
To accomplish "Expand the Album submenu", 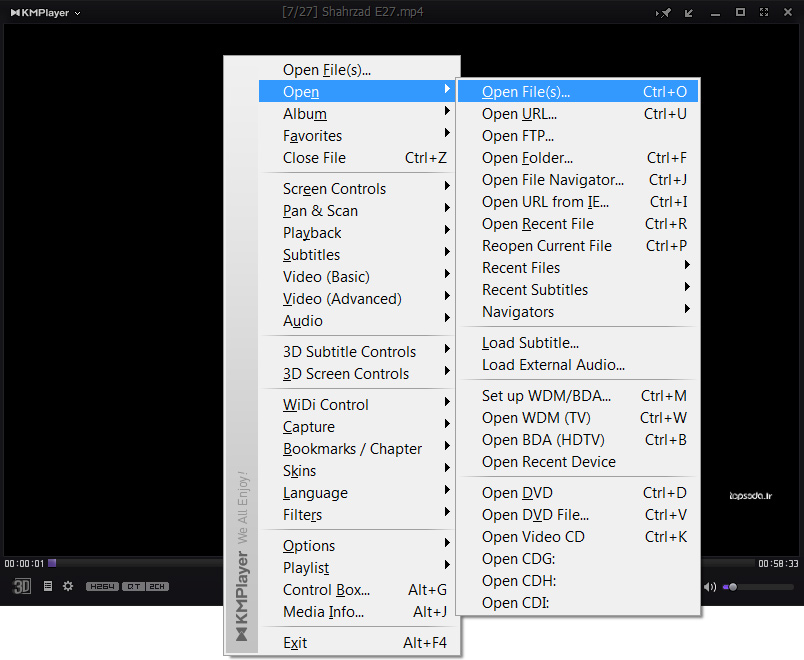I will click(x=358, y=114).
